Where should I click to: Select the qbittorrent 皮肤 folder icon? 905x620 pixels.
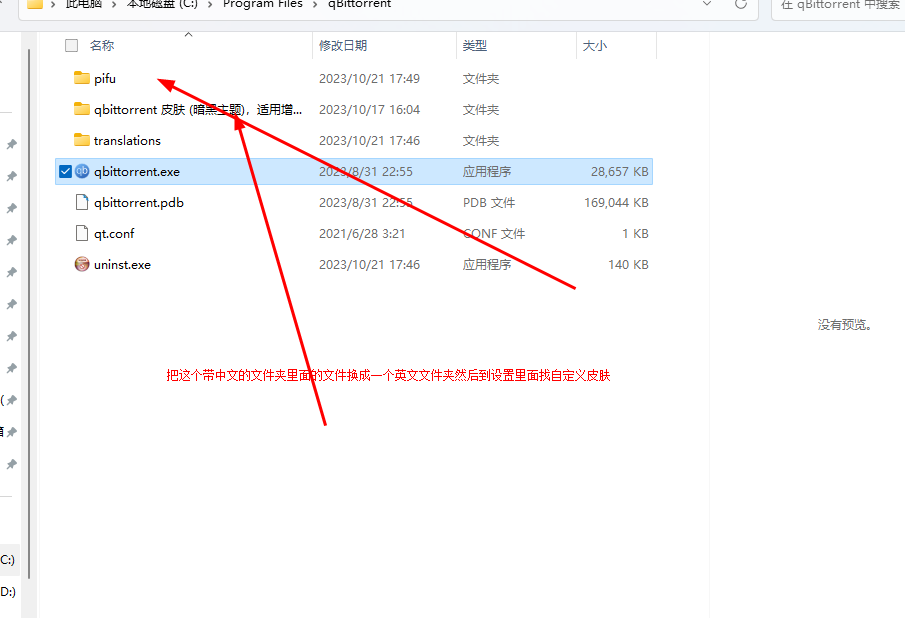click(82, 110)
